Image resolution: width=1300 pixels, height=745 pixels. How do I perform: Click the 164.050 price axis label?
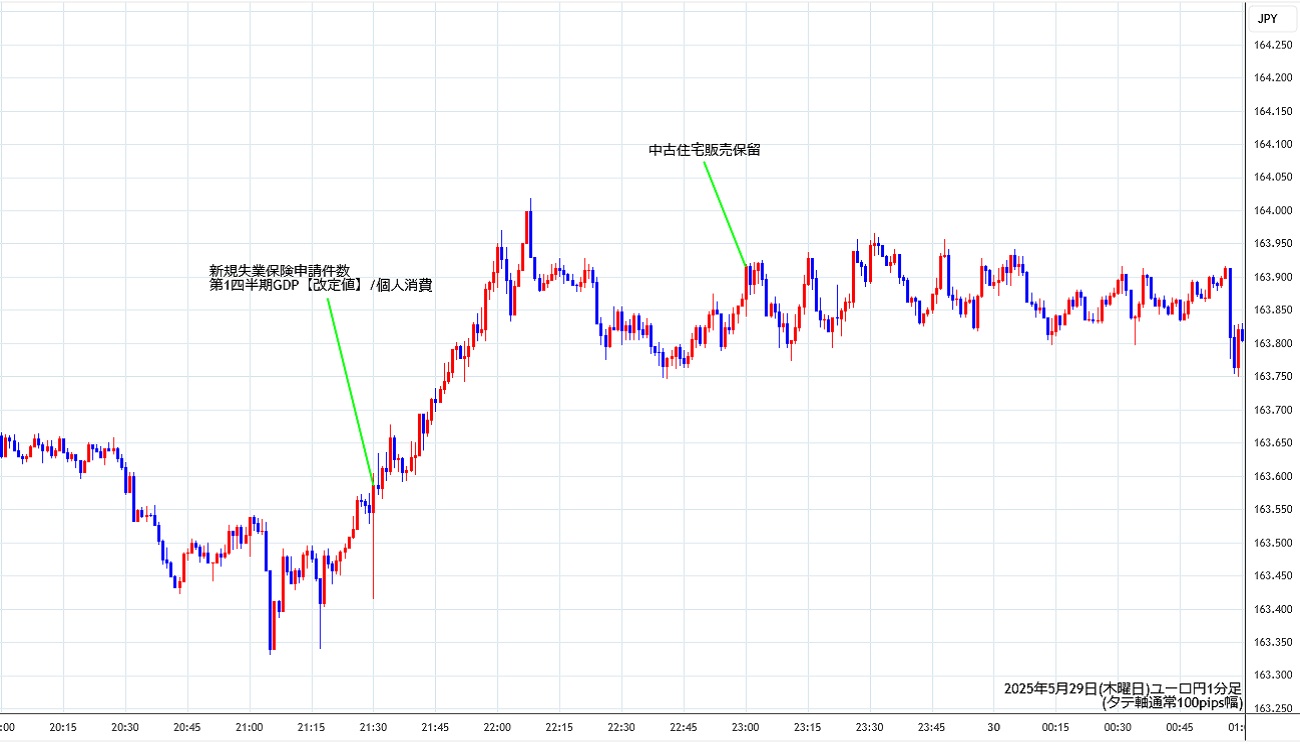[1272, 177]
